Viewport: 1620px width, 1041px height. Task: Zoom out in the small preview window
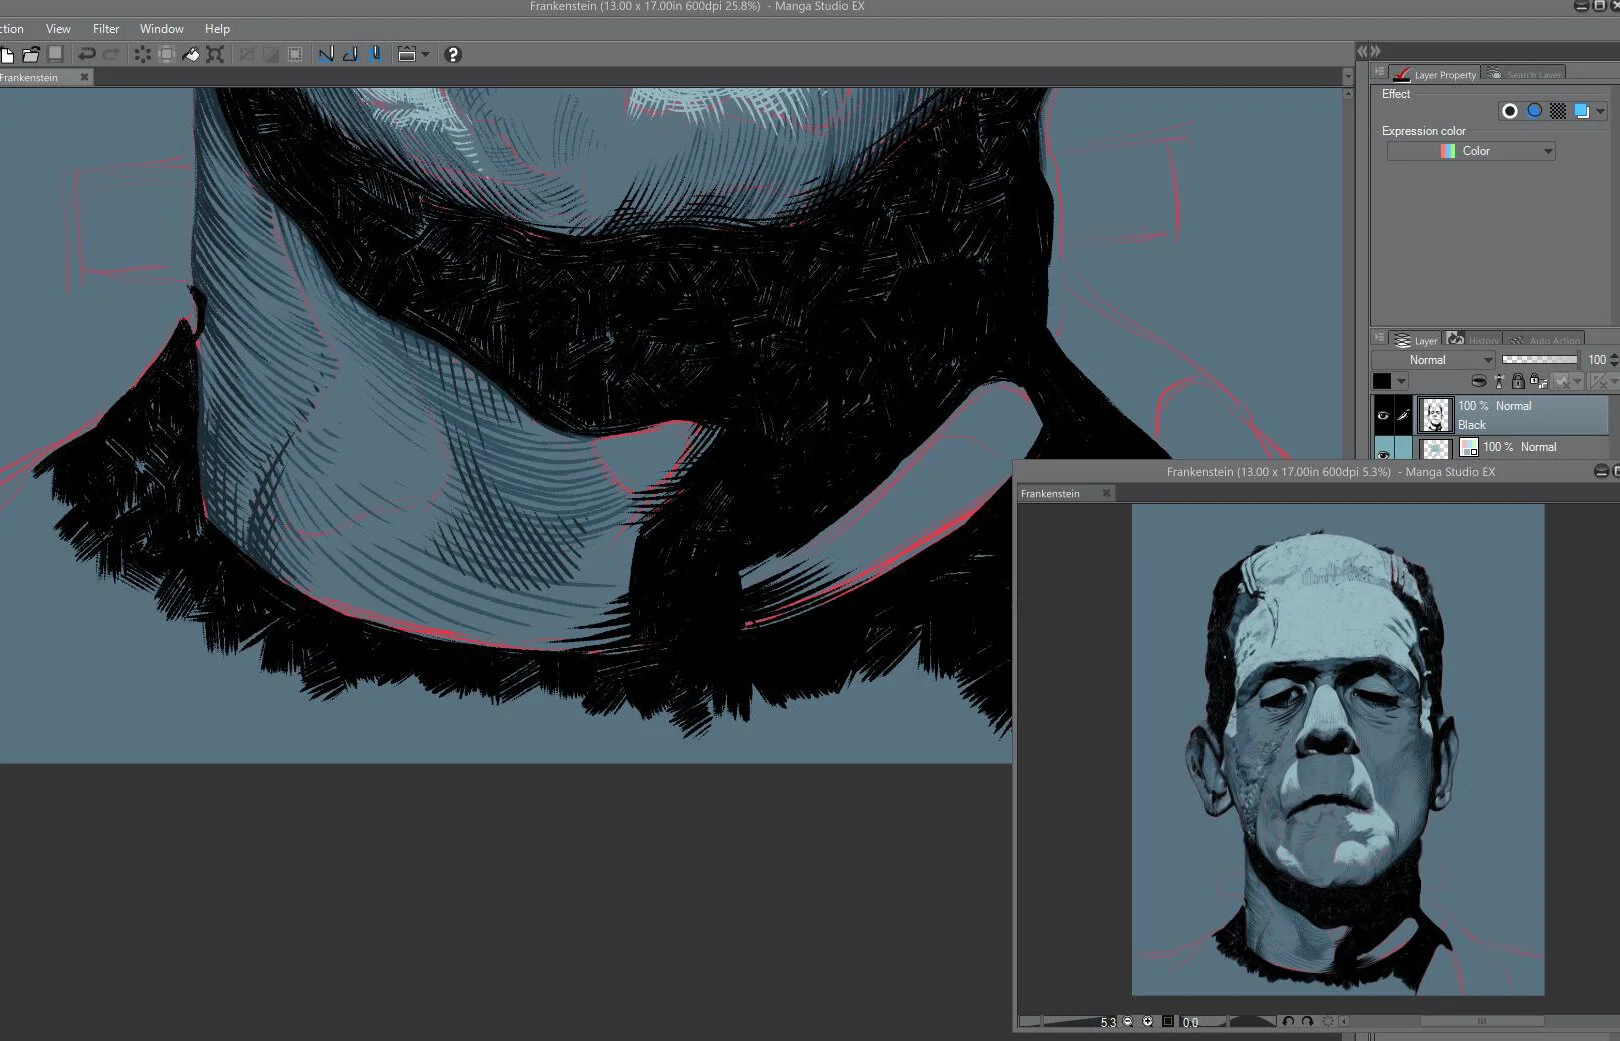click(1128, 1021)
